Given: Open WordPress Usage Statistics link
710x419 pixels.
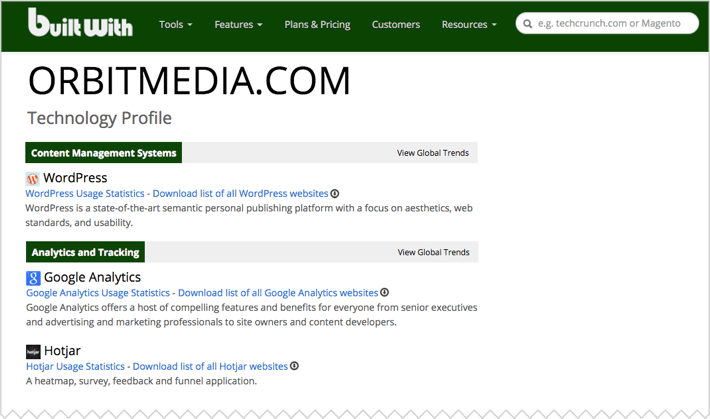Looking at the screenshot, I should 85,193.
